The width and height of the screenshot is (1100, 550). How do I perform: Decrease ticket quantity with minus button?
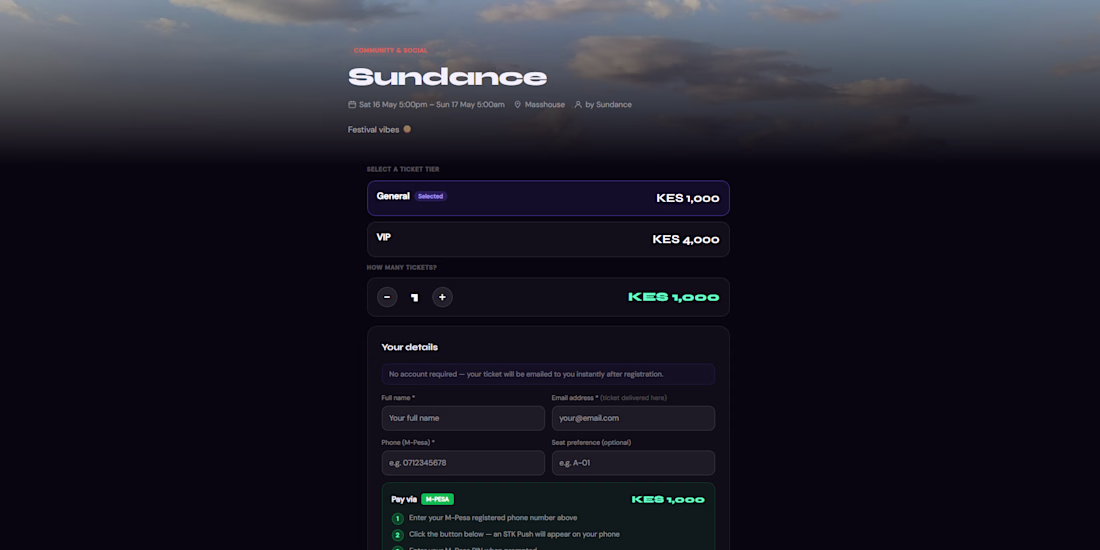click(x=387, y=297)
